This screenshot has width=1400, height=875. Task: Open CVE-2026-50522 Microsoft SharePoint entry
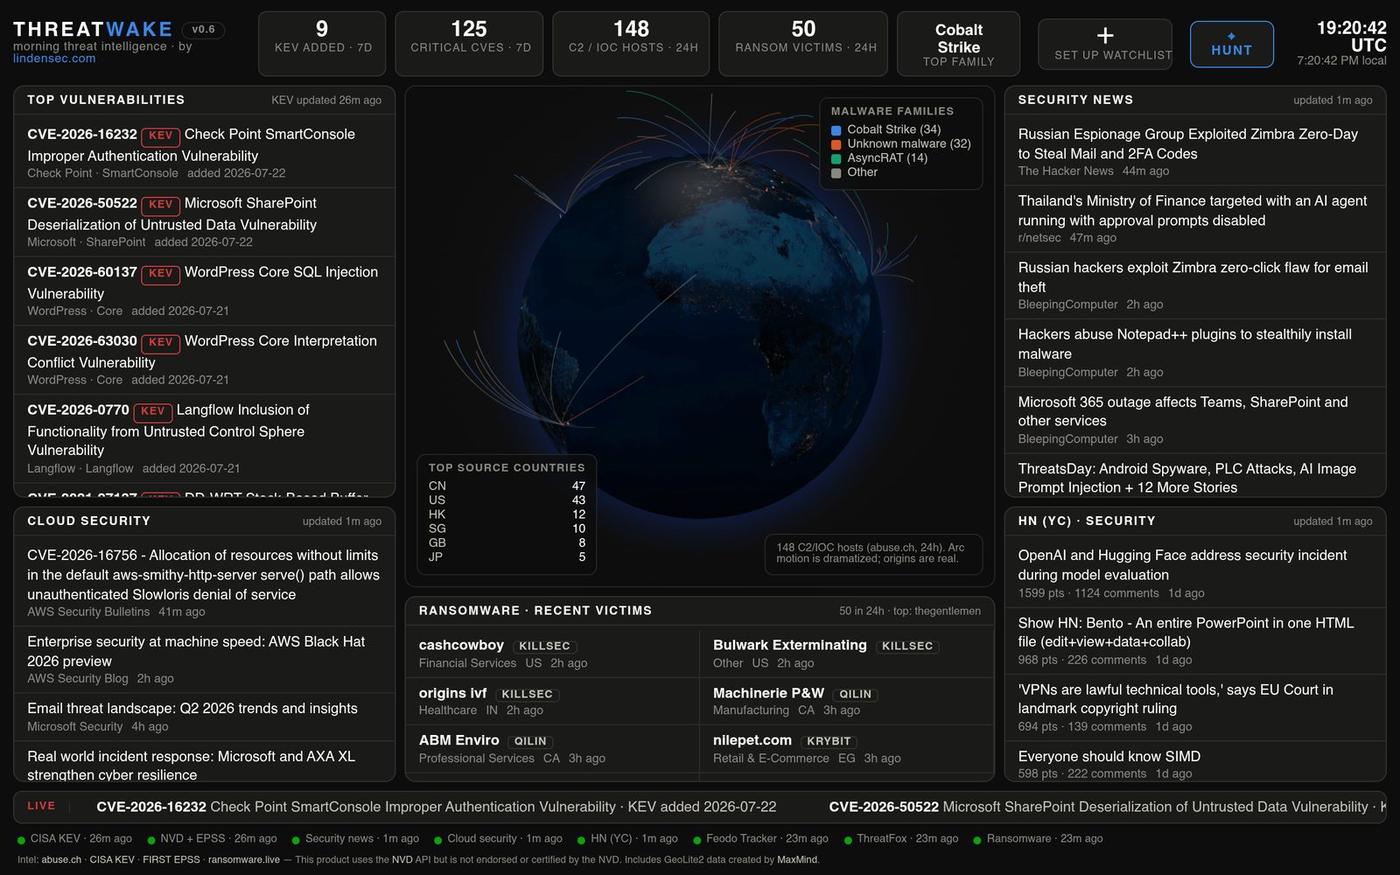click(x=204, y=222)
